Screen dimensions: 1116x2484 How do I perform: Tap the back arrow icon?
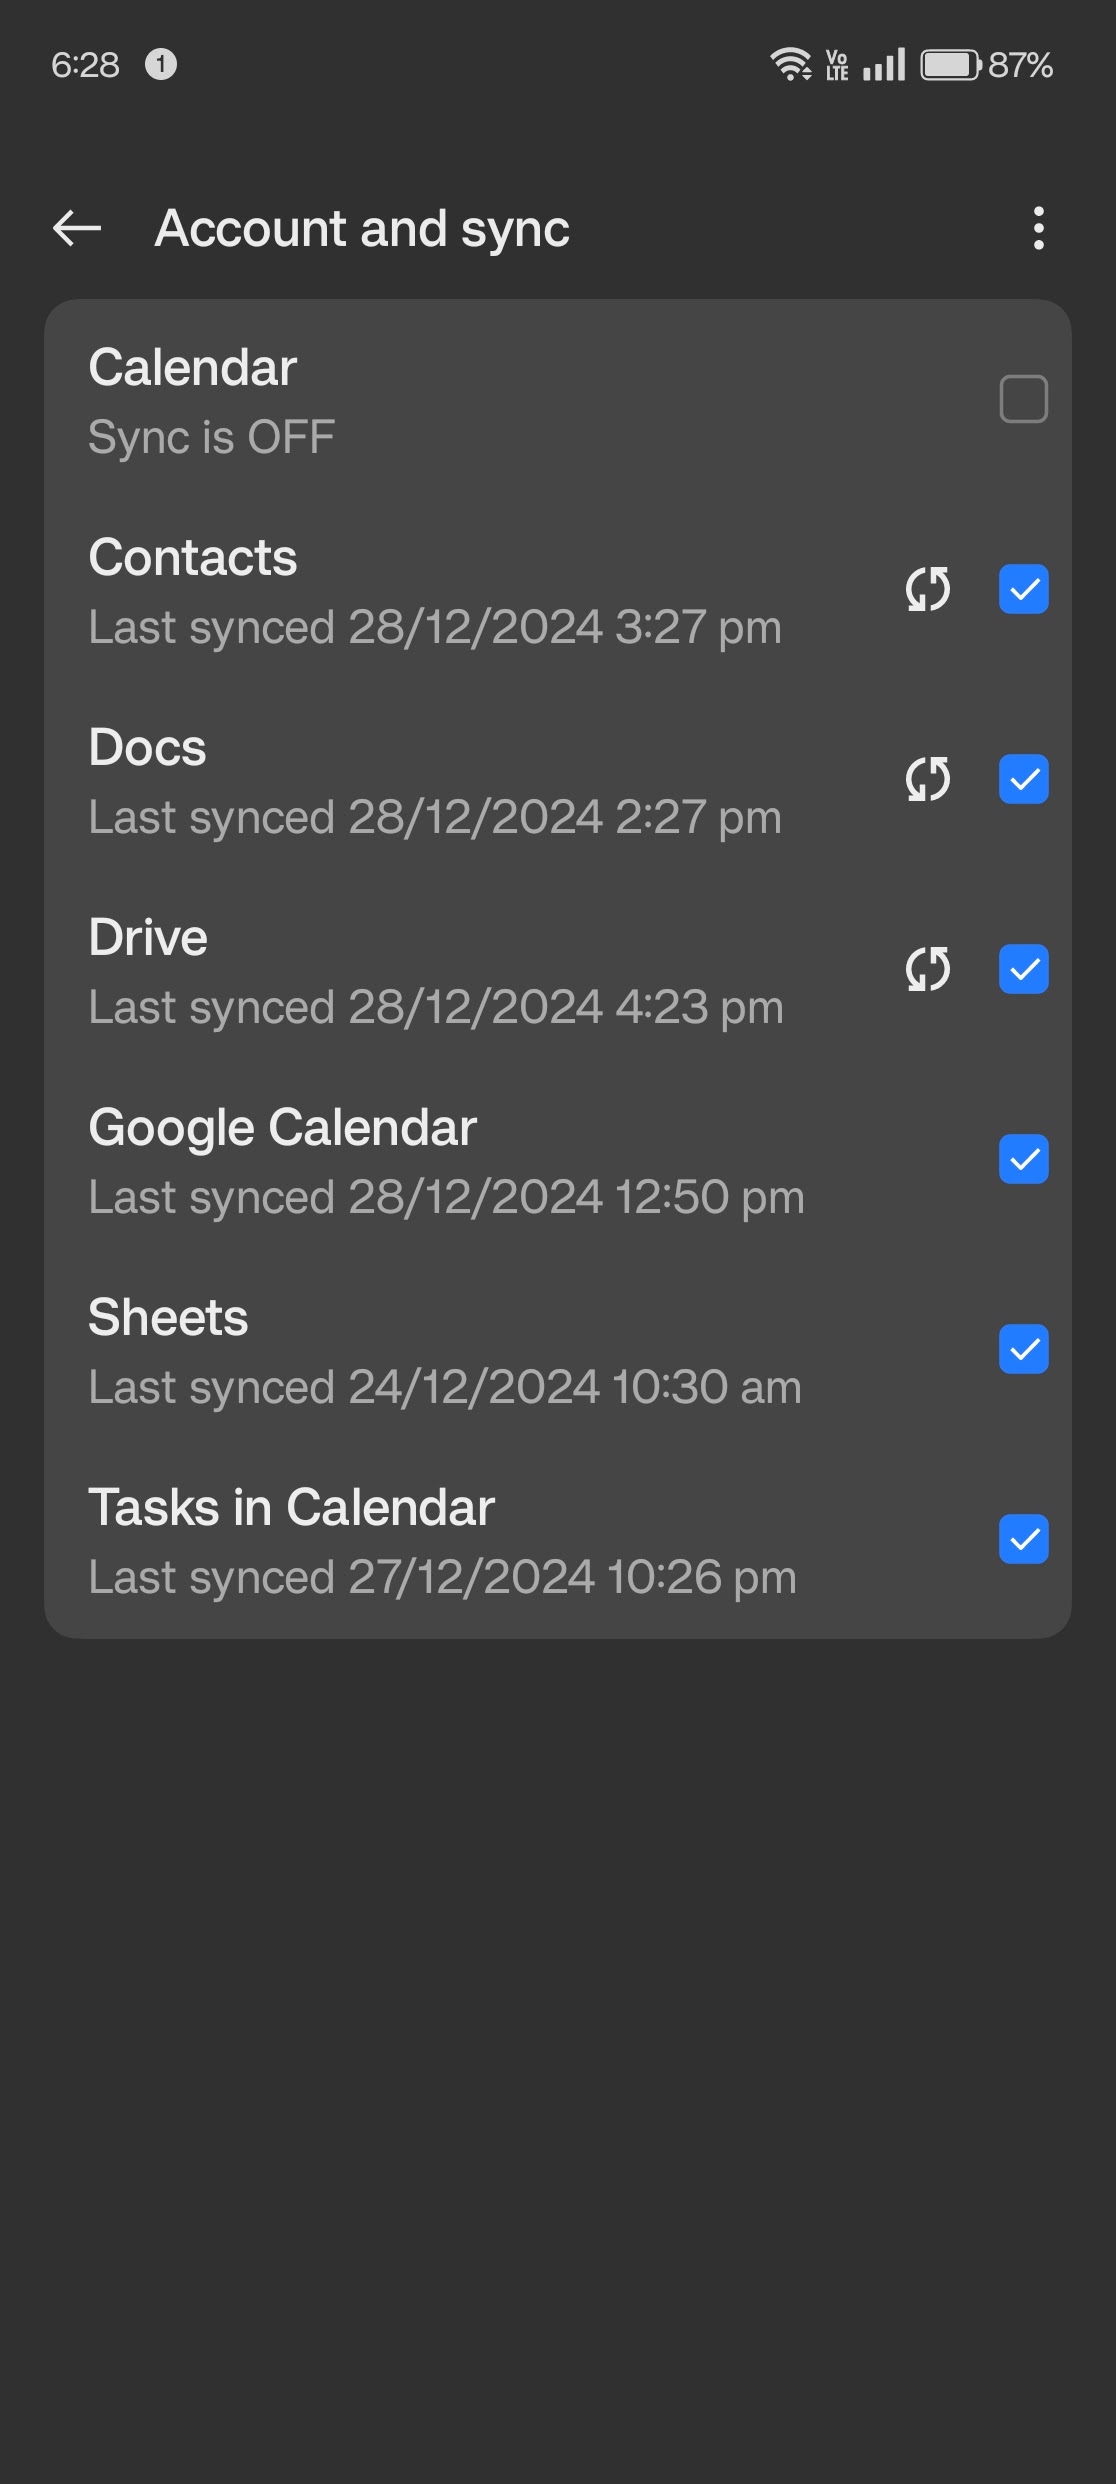[77, 228]
